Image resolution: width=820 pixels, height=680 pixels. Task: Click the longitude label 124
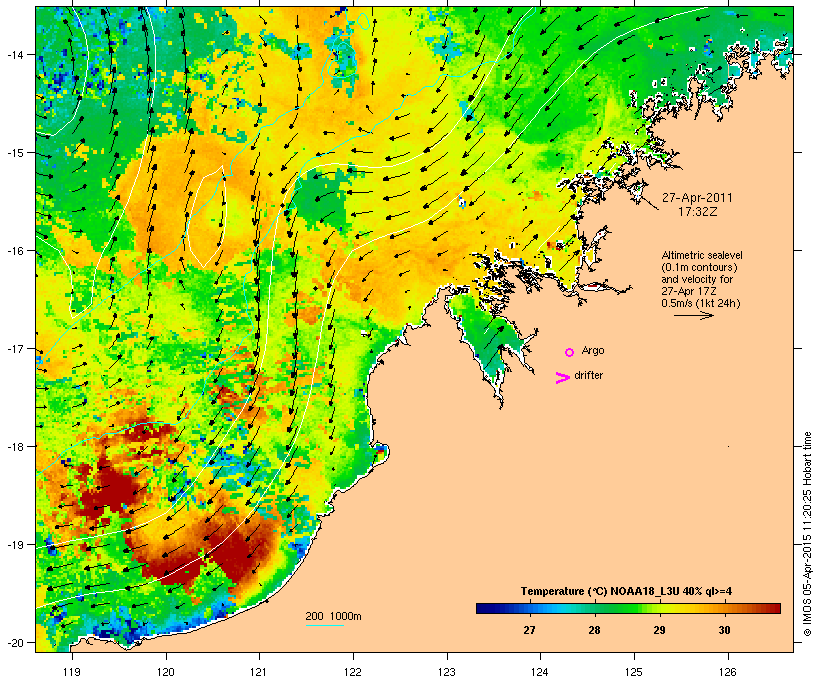(540, 672)
